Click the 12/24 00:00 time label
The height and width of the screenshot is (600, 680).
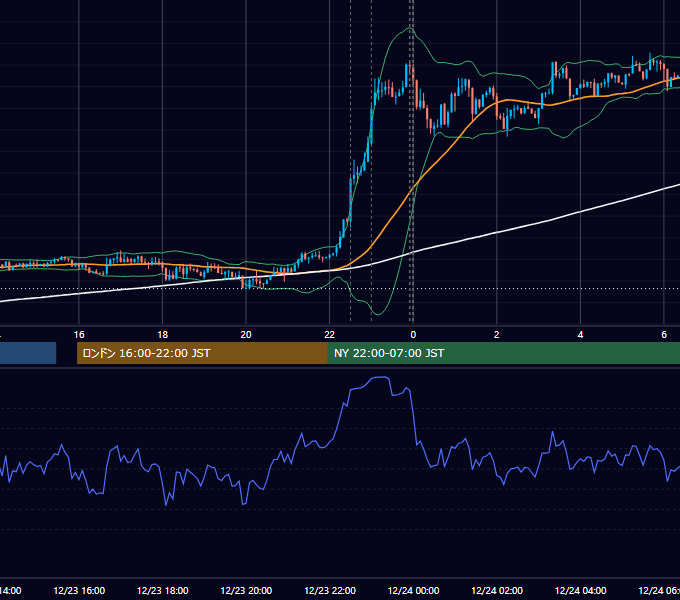point(413,590)
